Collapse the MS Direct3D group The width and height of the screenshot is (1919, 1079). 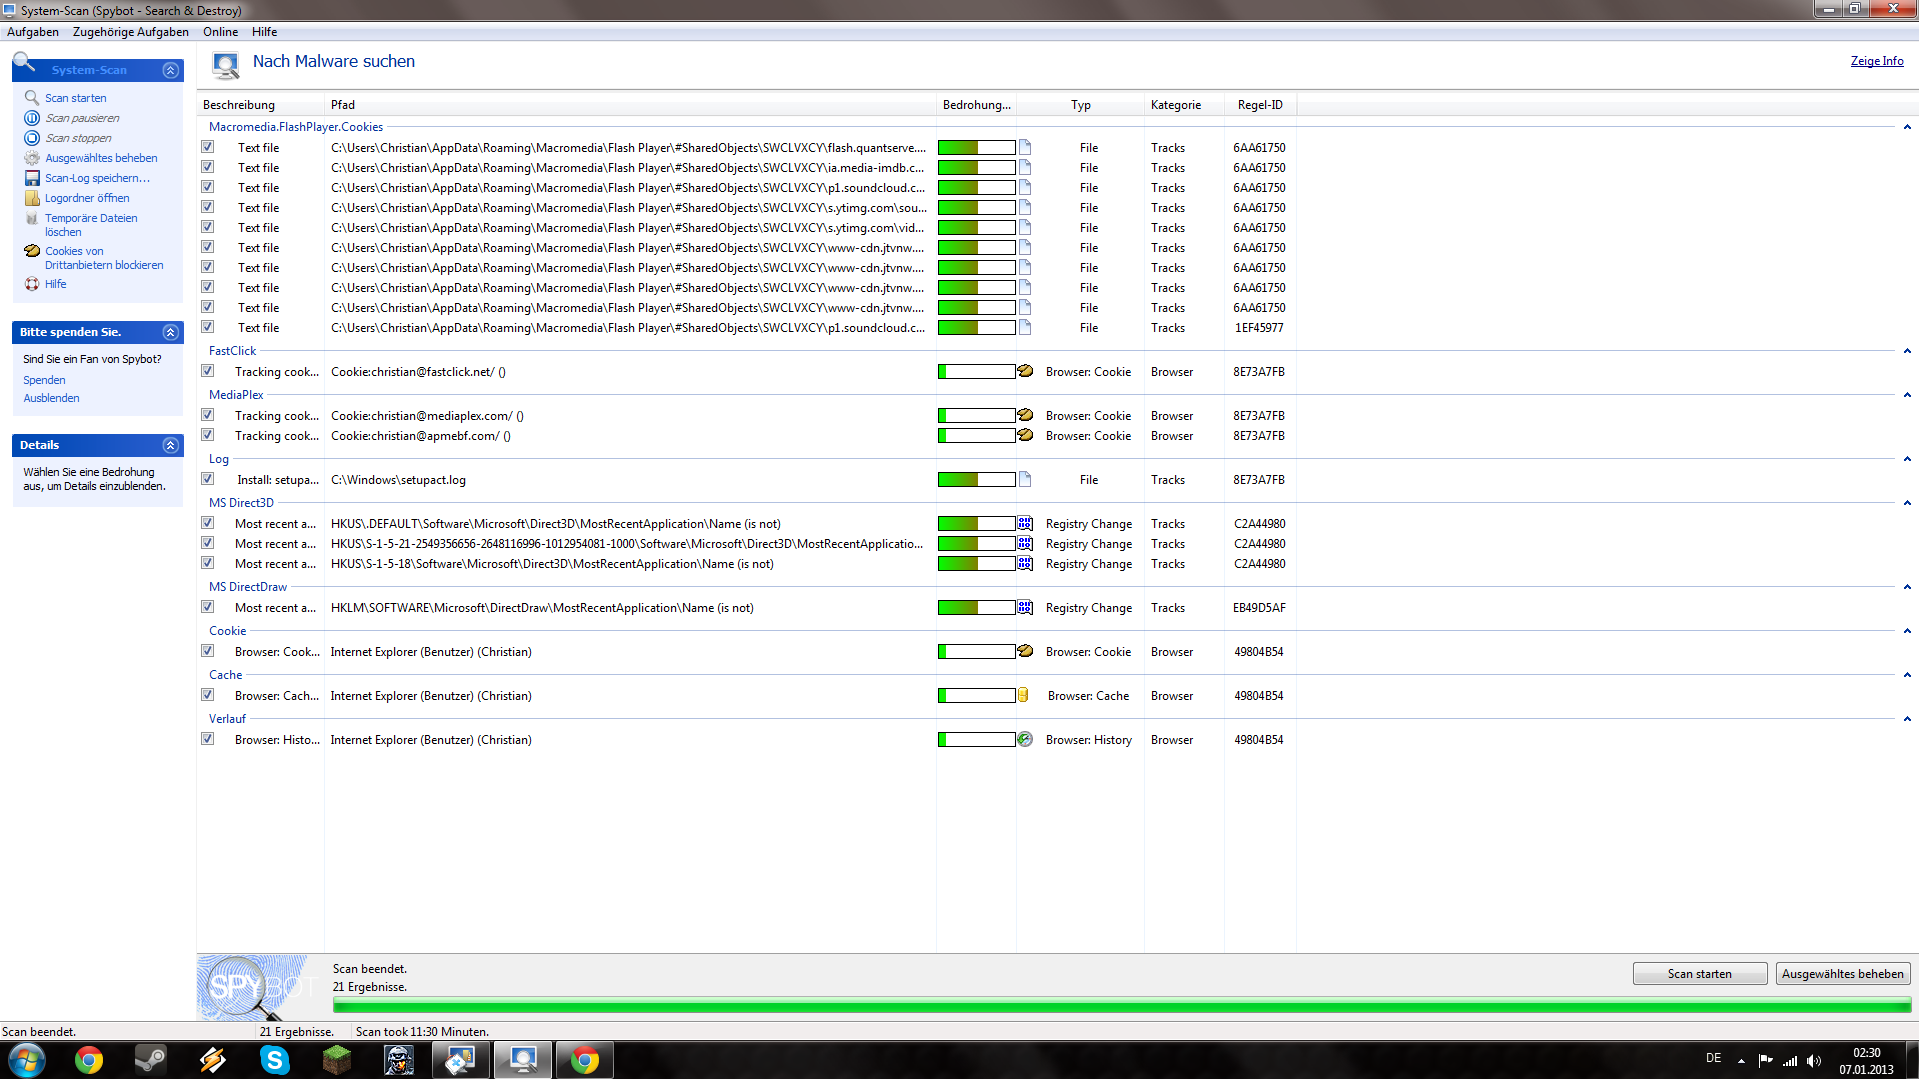click(x=1907, y=503)
